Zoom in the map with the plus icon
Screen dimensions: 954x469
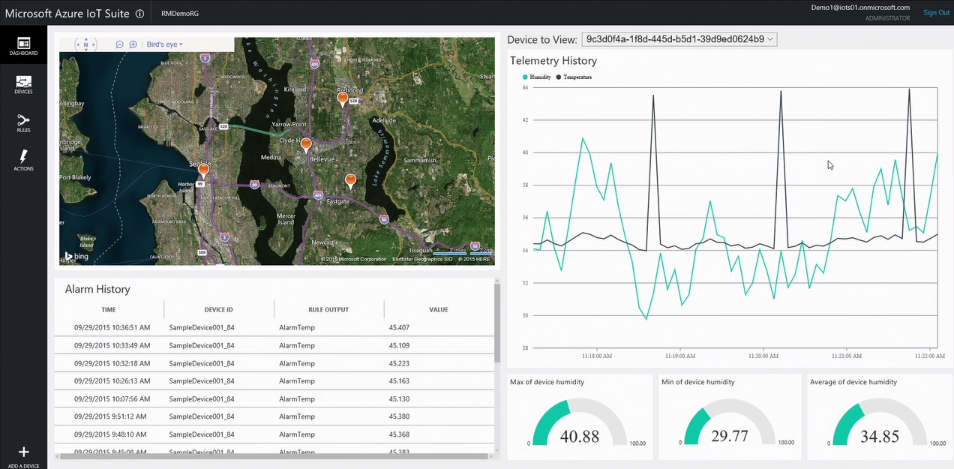(x=133, y=44)
